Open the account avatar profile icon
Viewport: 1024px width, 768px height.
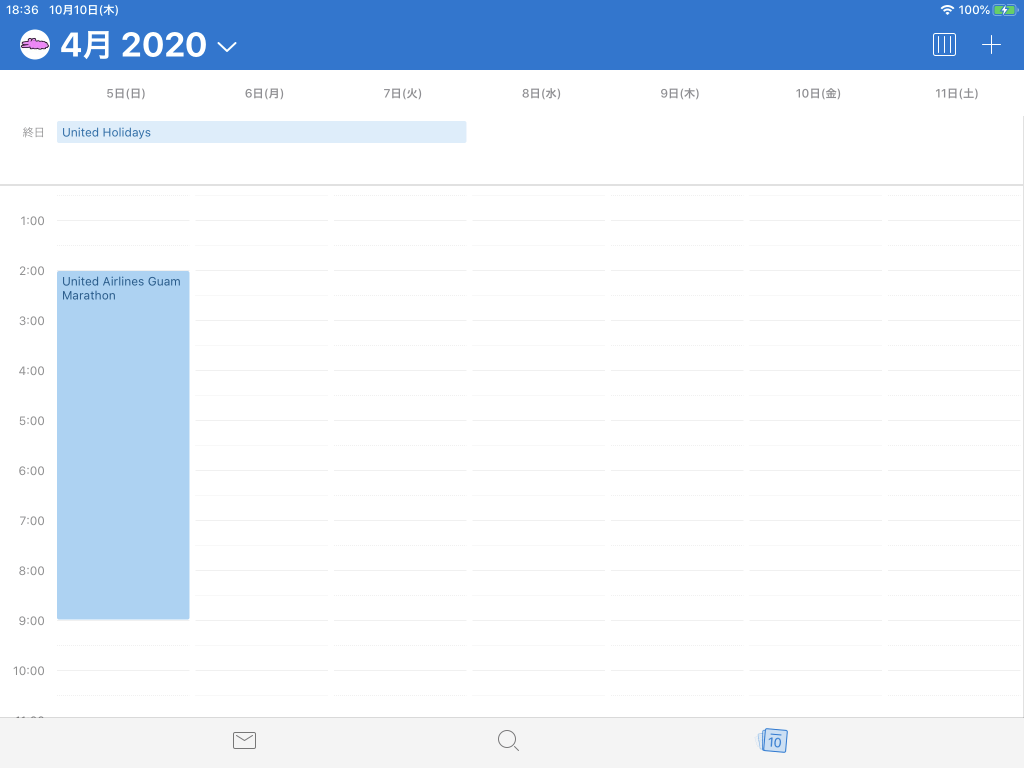click(x=35, y=45)
